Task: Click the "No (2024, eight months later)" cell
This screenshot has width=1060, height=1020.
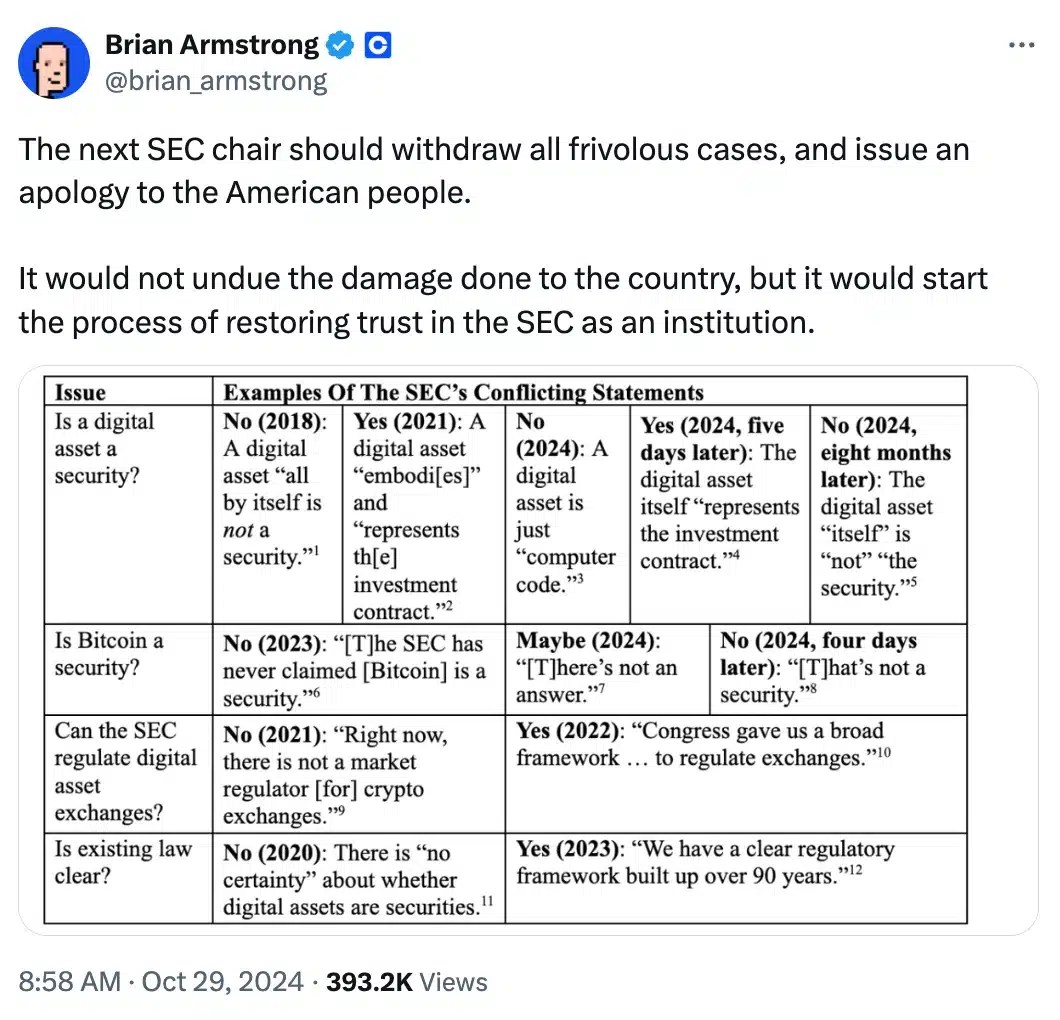Action: 885,507
